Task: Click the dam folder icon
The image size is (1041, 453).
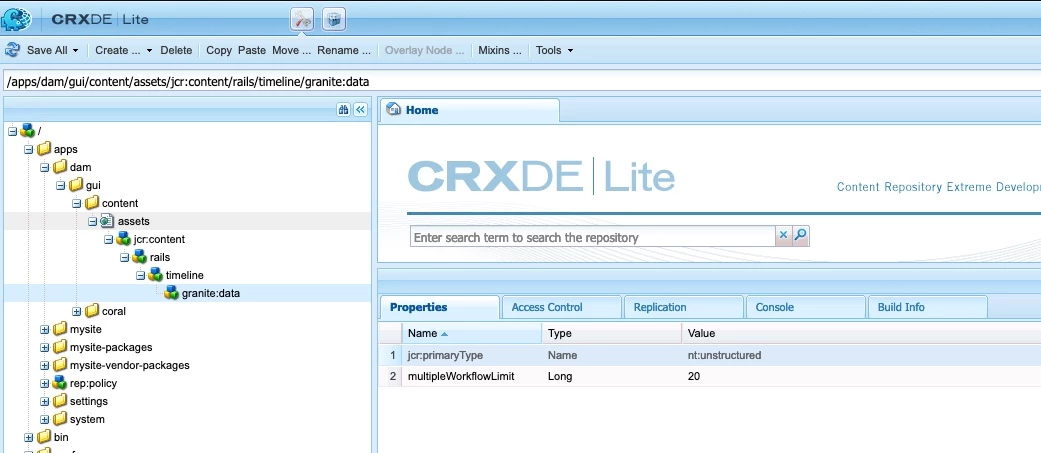Action: click(x=60, y=167)
